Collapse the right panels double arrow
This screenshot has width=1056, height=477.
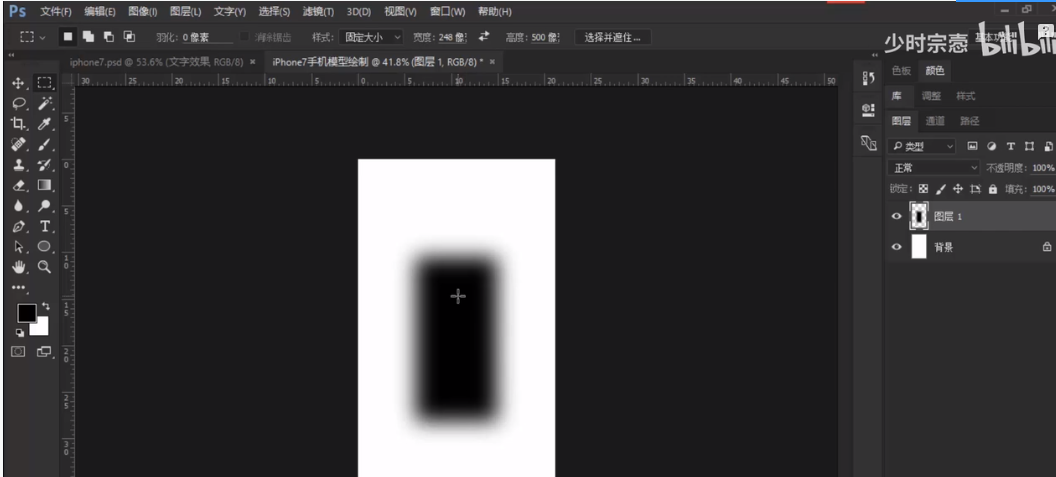coord(874,55)
